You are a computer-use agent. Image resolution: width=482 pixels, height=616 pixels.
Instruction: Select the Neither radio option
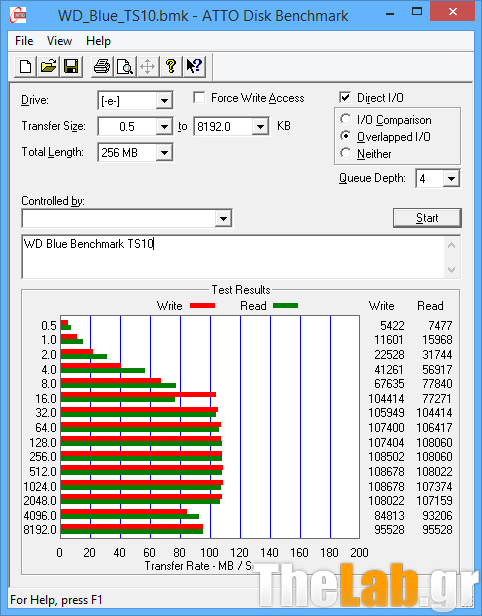click(x=346, y=153)
